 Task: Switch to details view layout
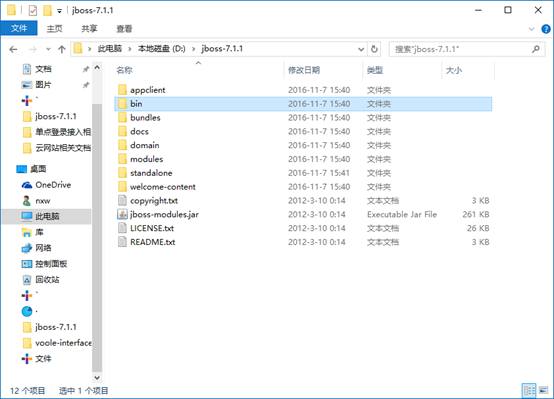[x=529, y=391]
